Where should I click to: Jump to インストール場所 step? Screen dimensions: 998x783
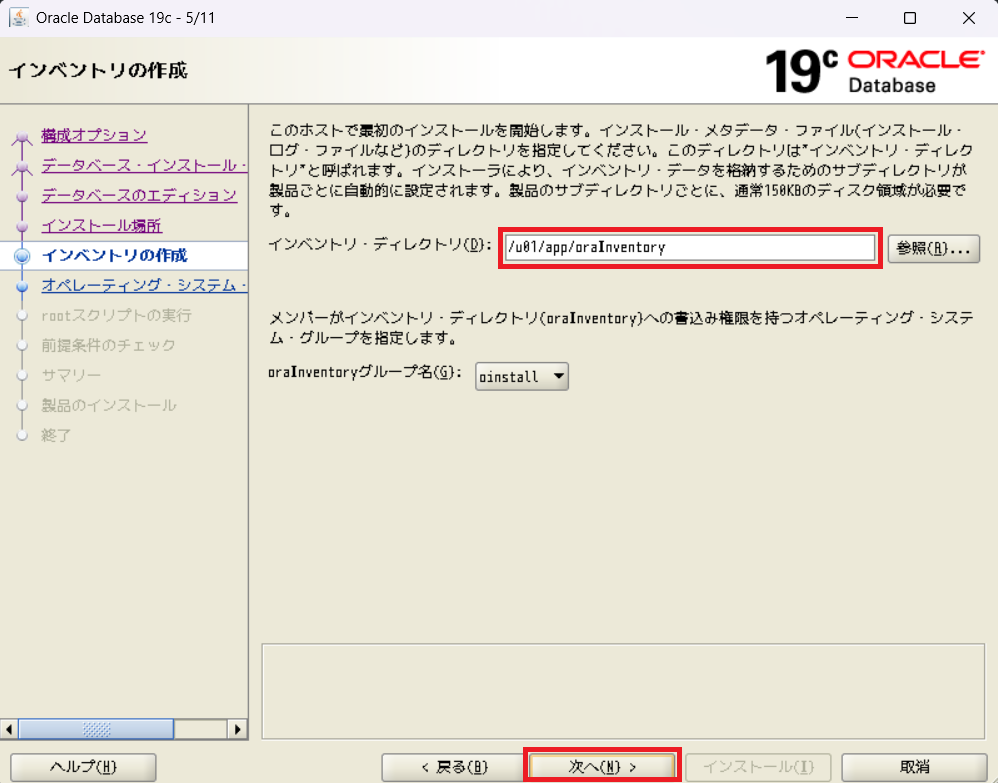click(x=101, y=225)
